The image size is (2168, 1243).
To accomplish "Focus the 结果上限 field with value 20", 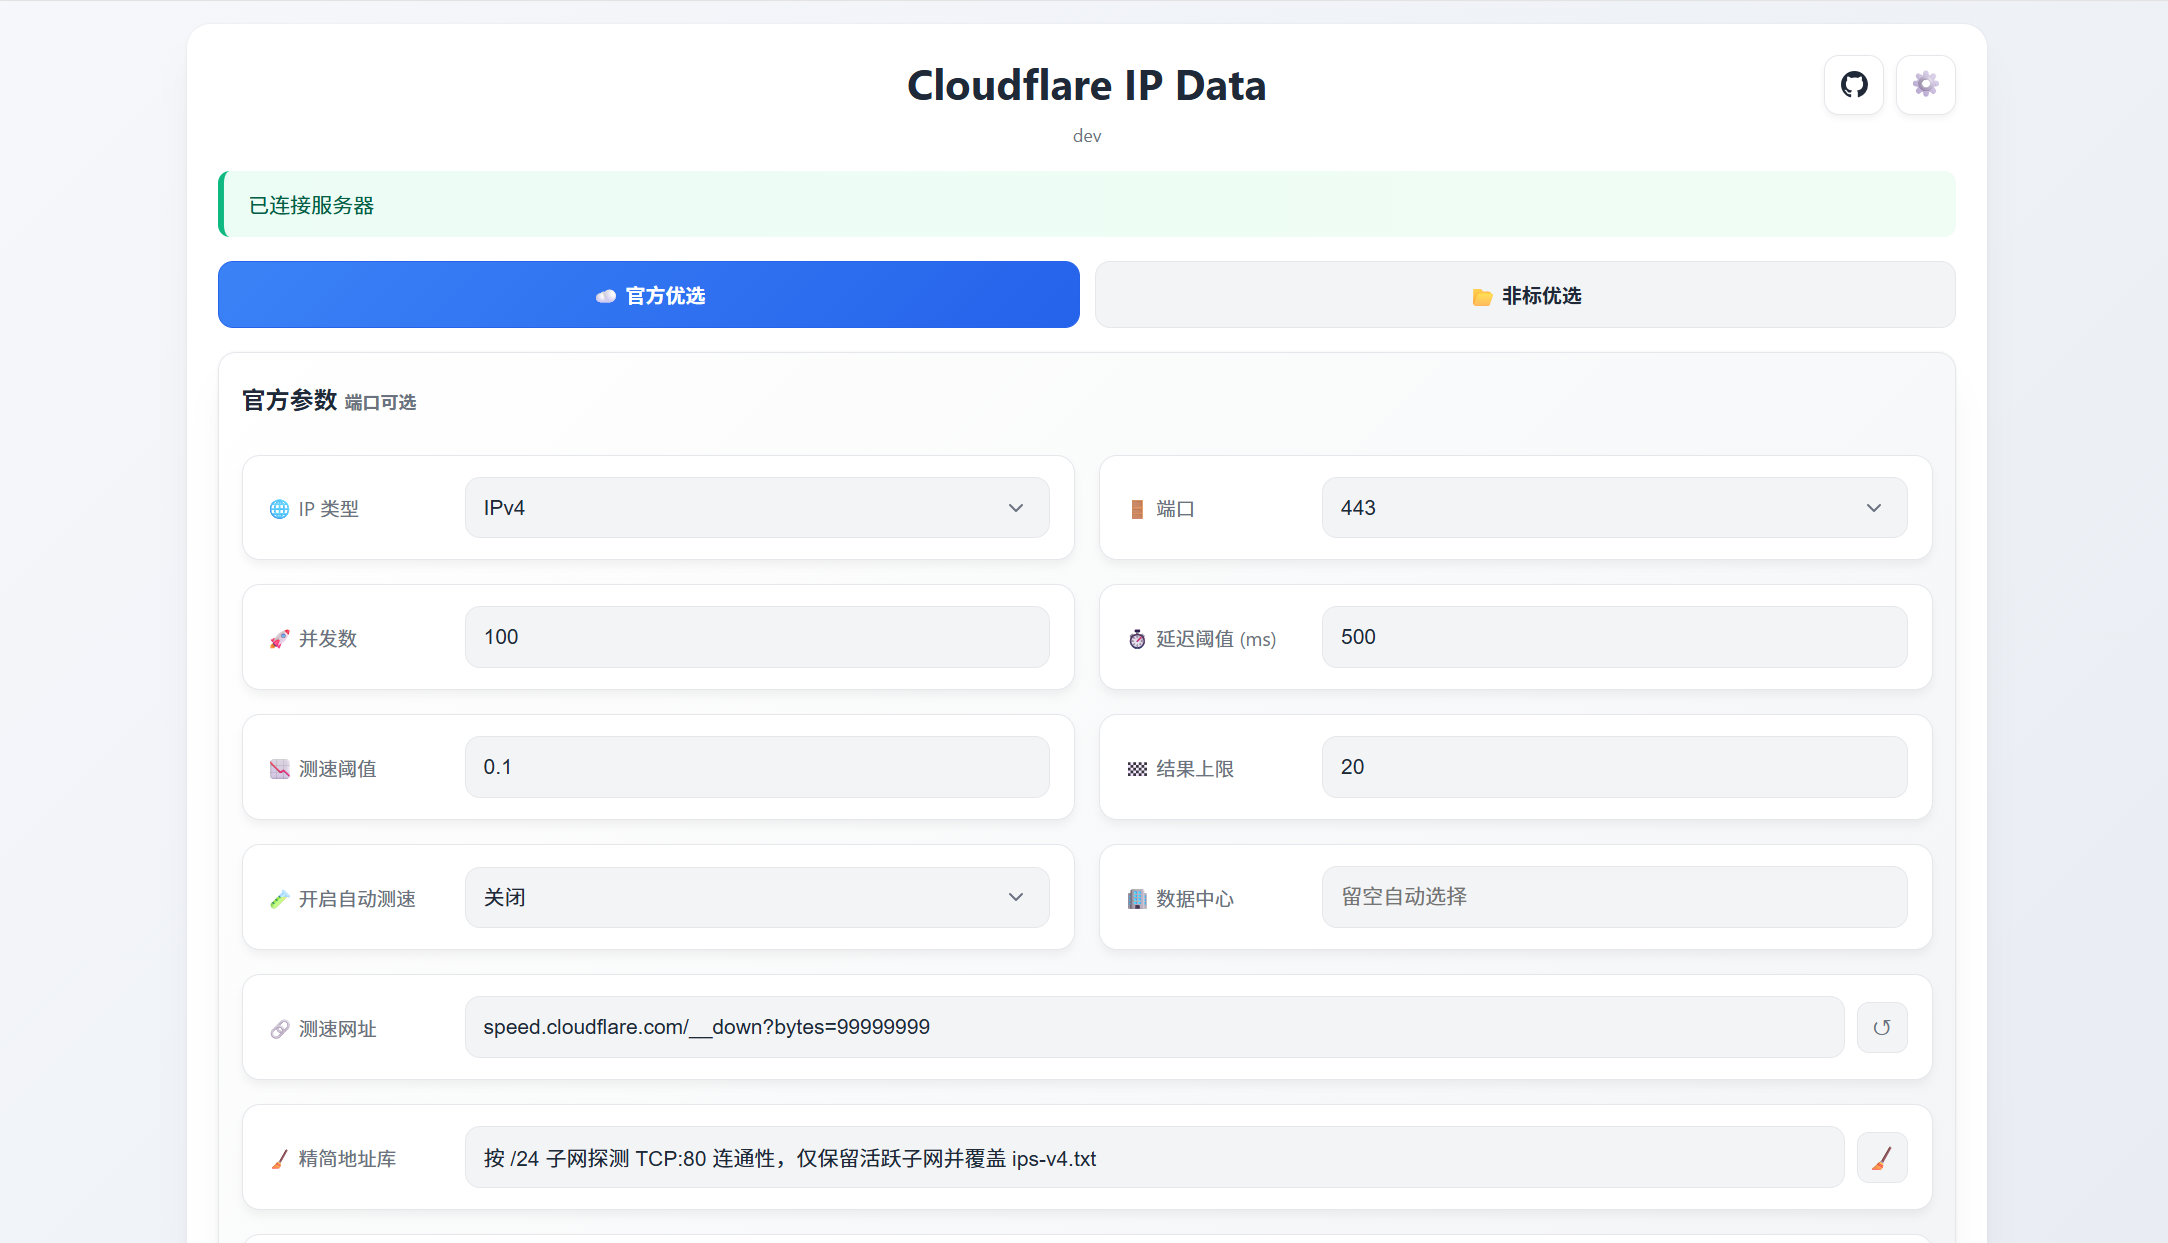I will click(x=1614, y=767).
